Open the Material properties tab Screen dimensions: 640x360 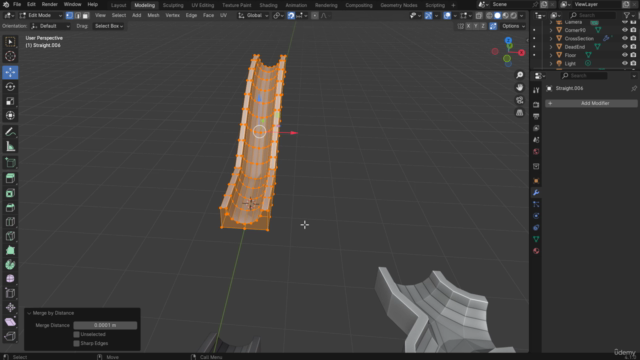coord(536,251)
